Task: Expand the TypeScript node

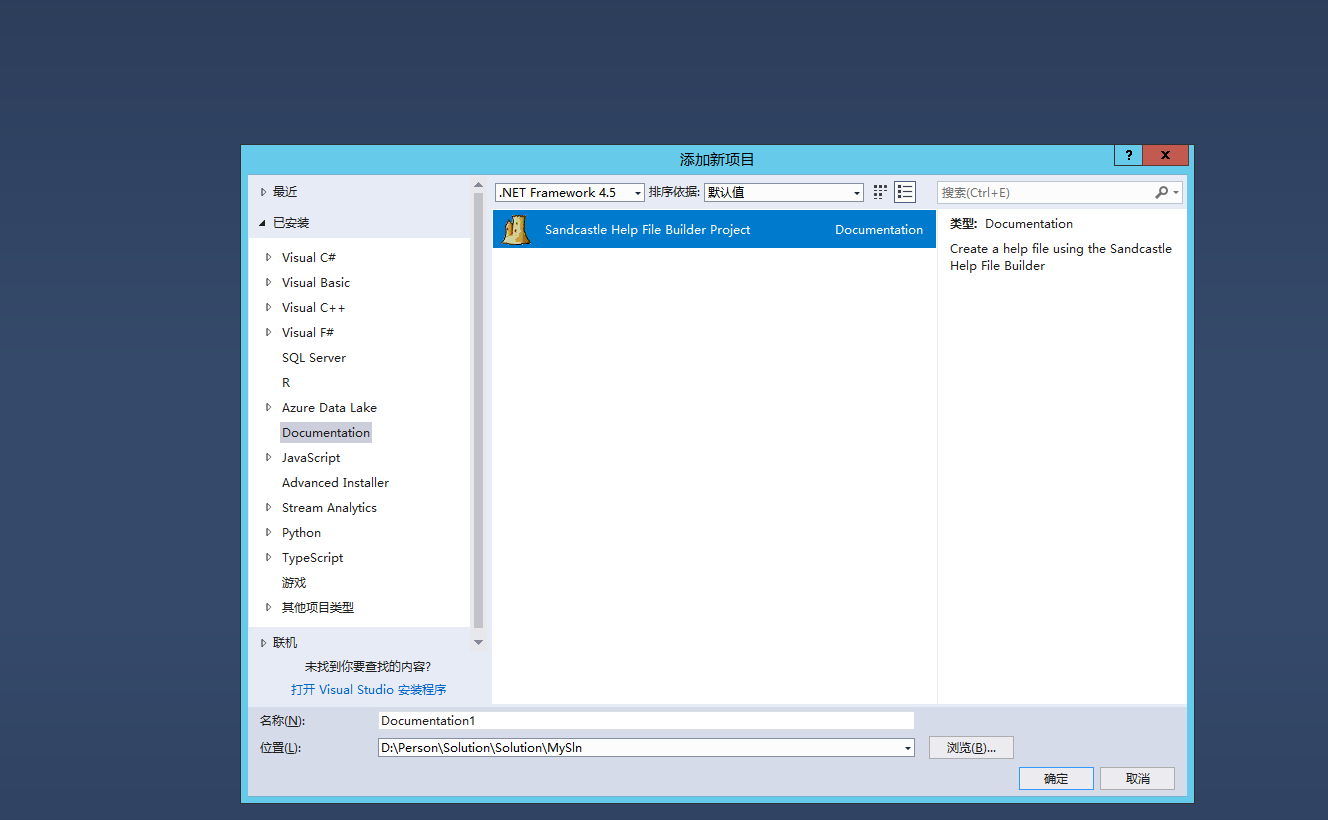Action: point(269,557)
